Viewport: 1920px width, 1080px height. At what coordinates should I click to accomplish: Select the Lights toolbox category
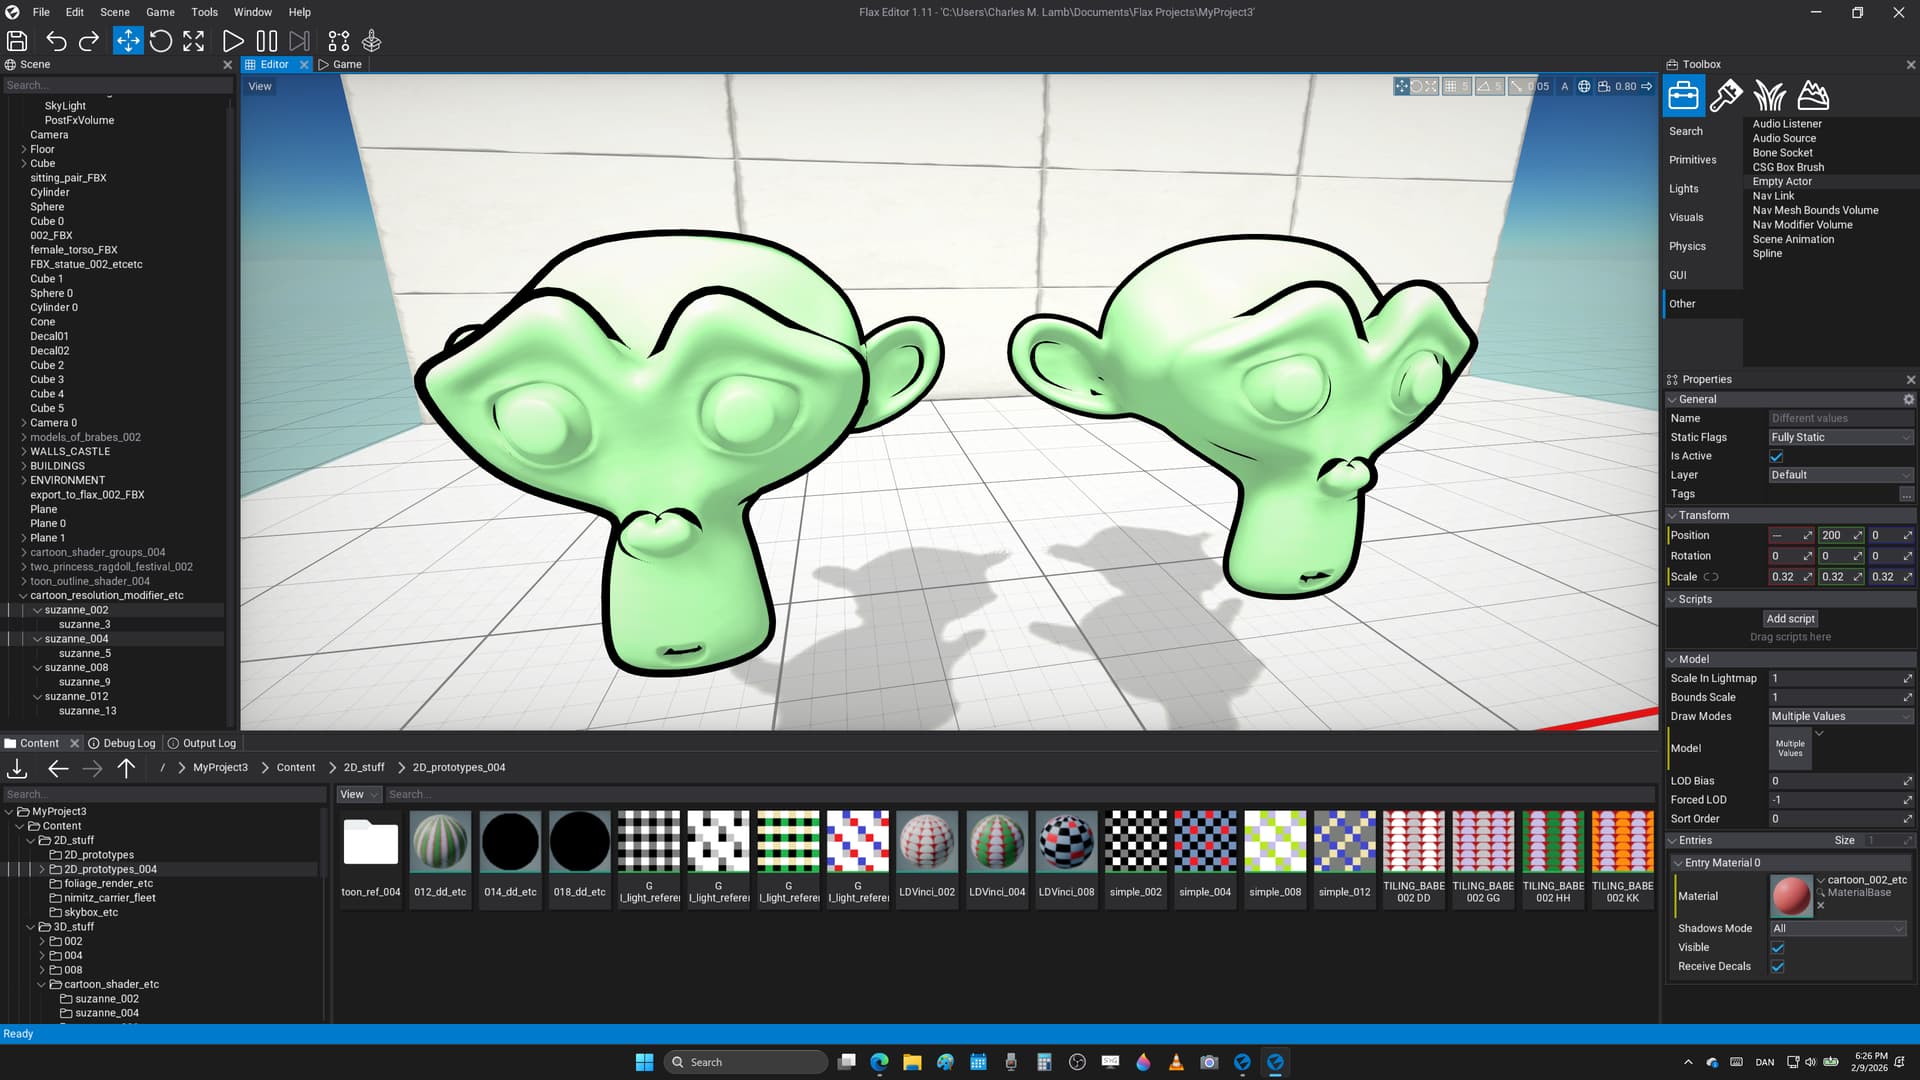click(x=1684, y=189)
